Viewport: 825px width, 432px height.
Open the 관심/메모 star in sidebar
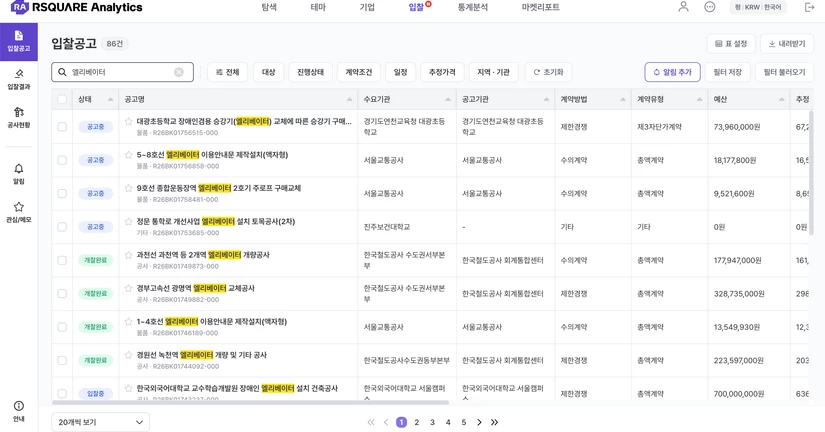[x=18, y=212]
